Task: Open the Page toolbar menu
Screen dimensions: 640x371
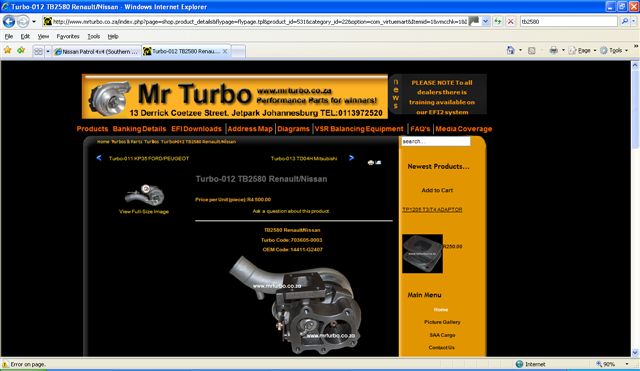Action: (x=582, y=50)
